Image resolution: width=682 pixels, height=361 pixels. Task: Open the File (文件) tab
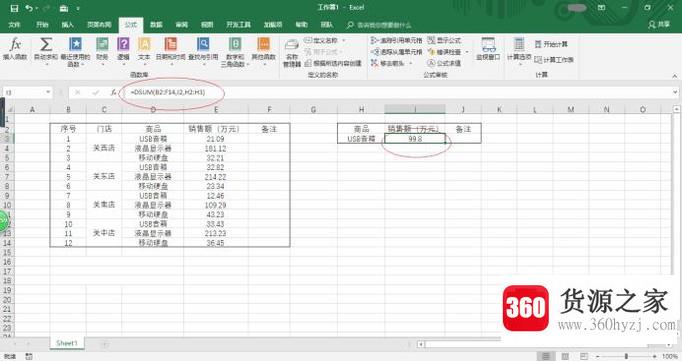point(14,25)
